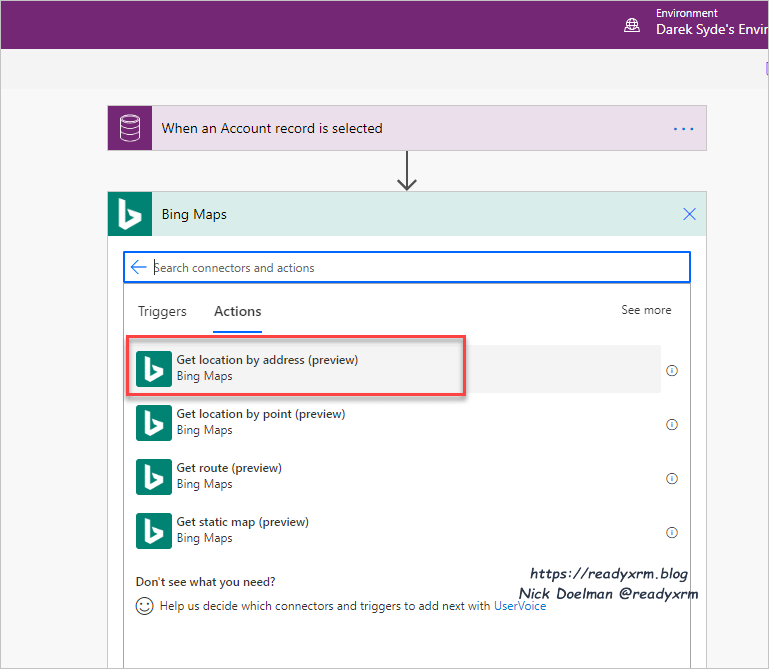This screenshot has height=669, width=769.
Task: Show info for Get static map action
Action: pyautogui.click(x=672, y=532)
